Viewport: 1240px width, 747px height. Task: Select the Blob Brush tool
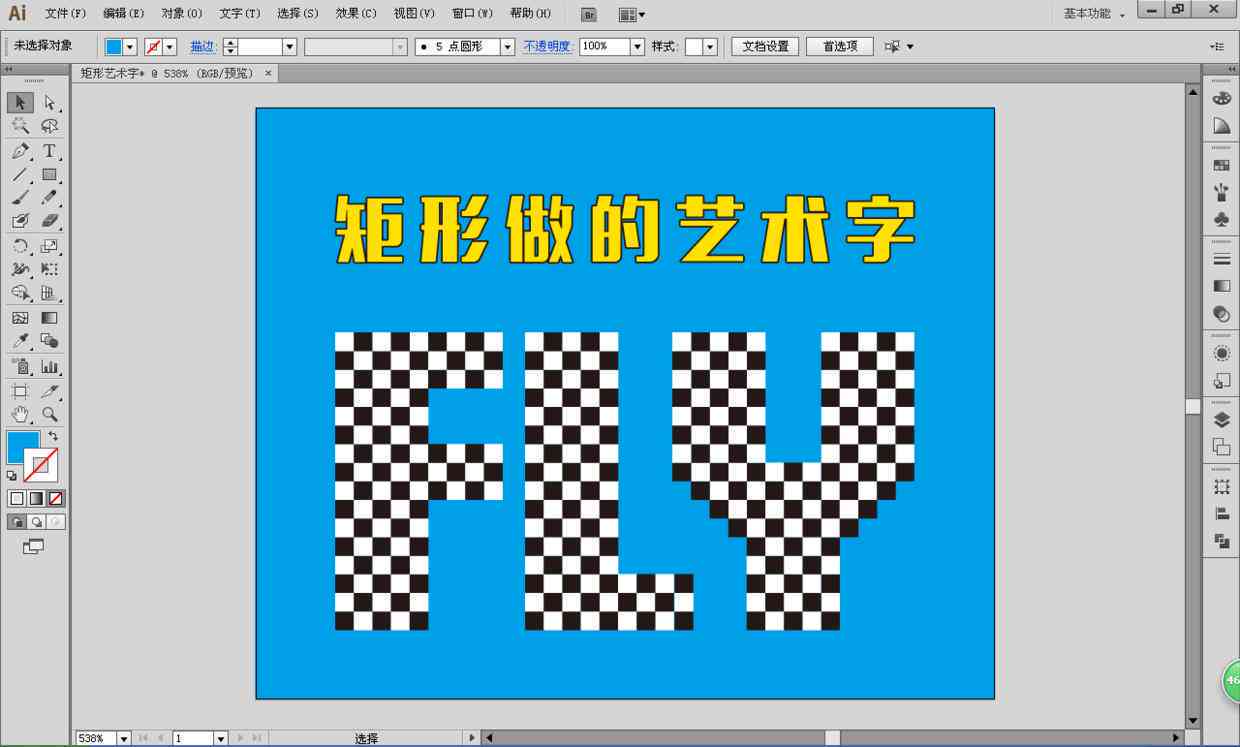point(20,221)
